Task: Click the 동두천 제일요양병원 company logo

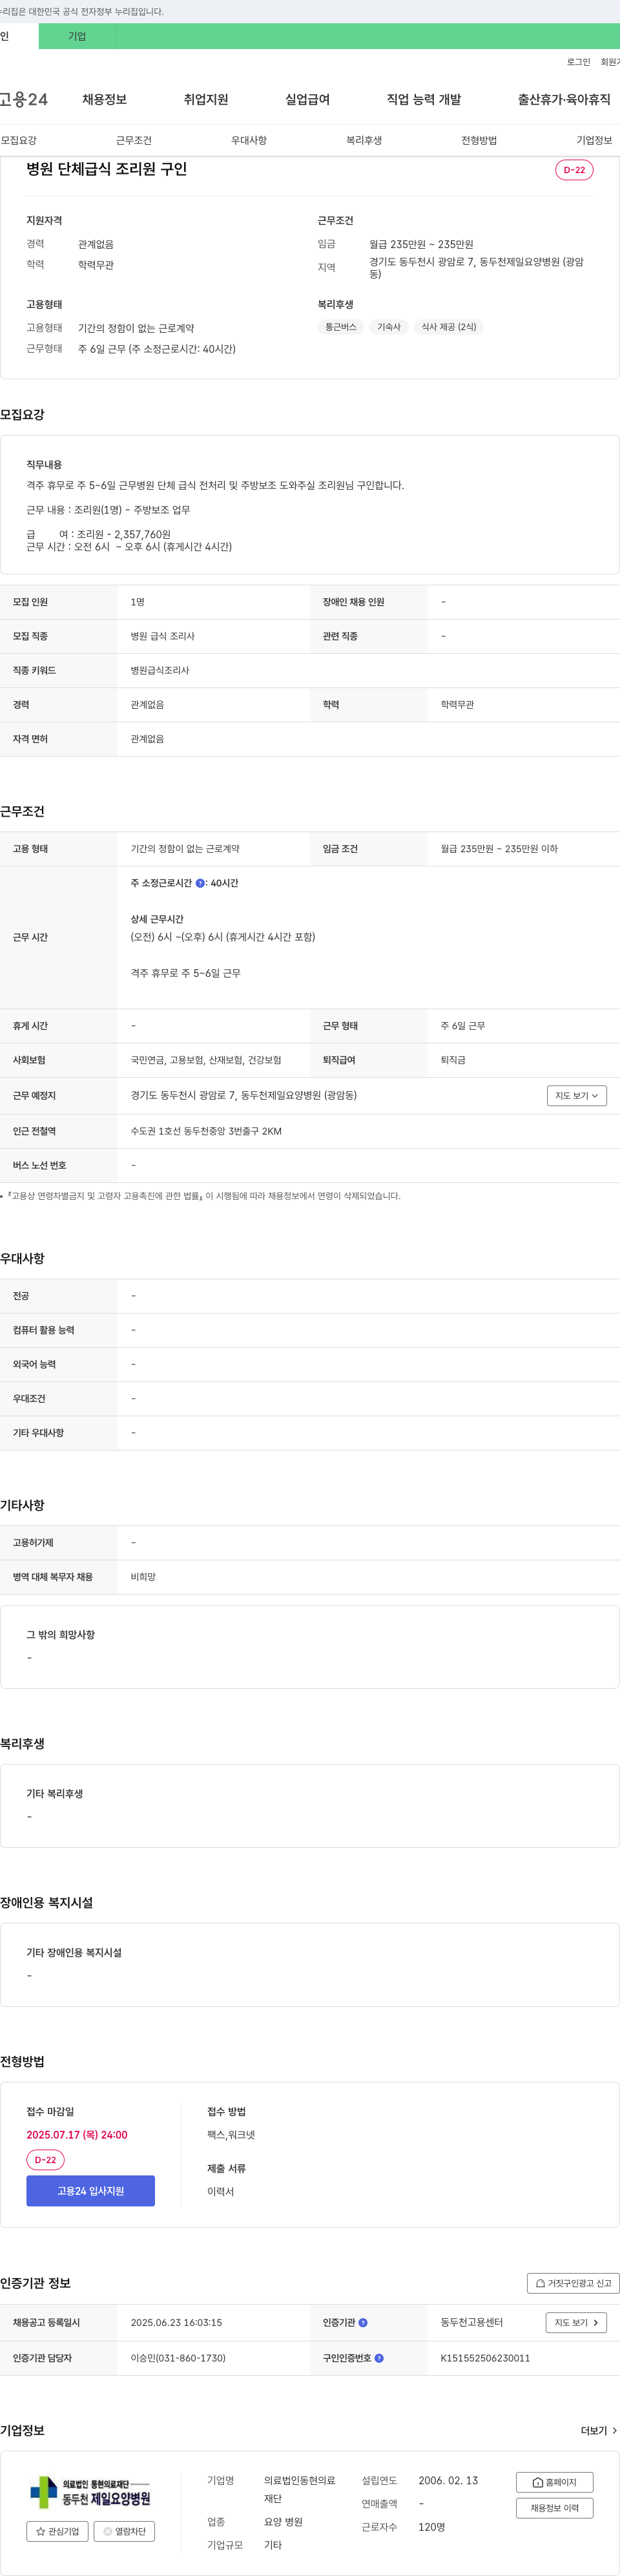Action: [x=90, y=2491]
